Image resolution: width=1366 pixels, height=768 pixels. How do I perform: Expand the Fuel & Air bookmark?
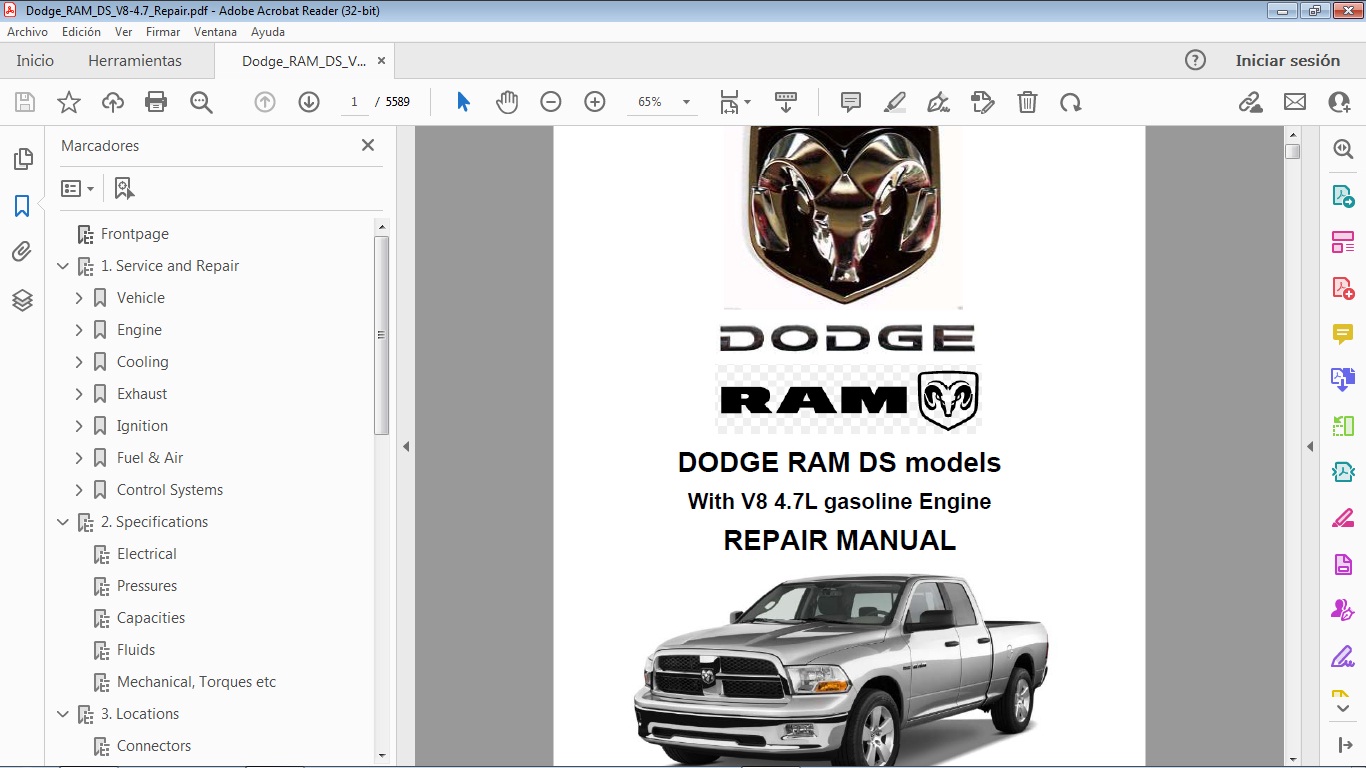point(79,458)
